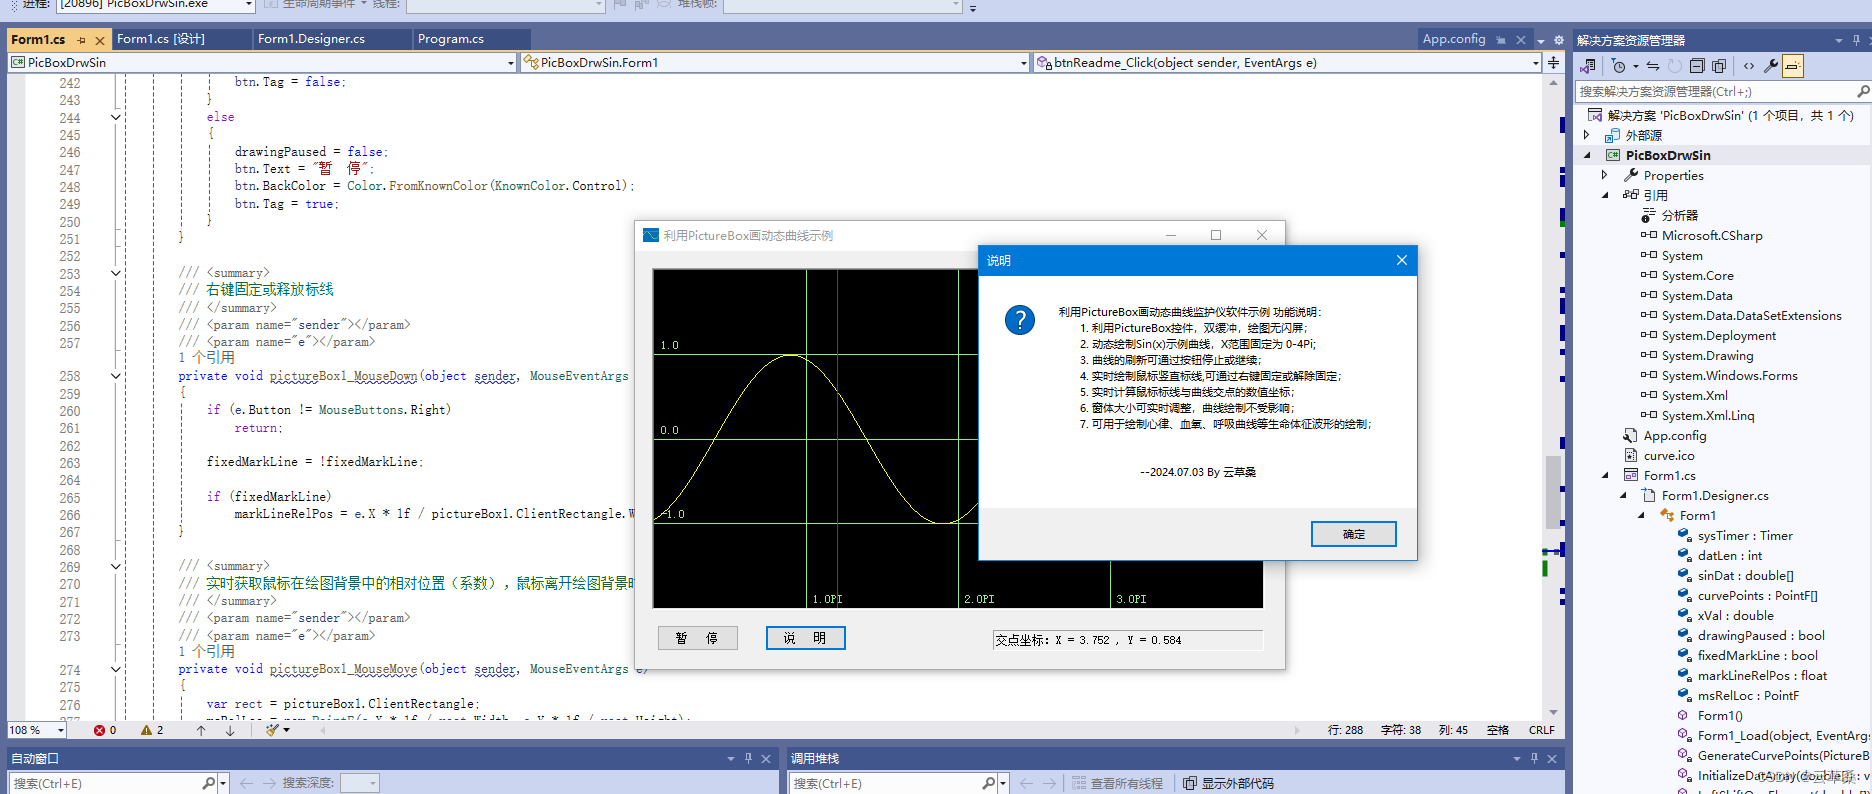Screen dimensions: 1872x794
Task: Select the 分析器 analyzers node
Action: [x=1679, y=215]
